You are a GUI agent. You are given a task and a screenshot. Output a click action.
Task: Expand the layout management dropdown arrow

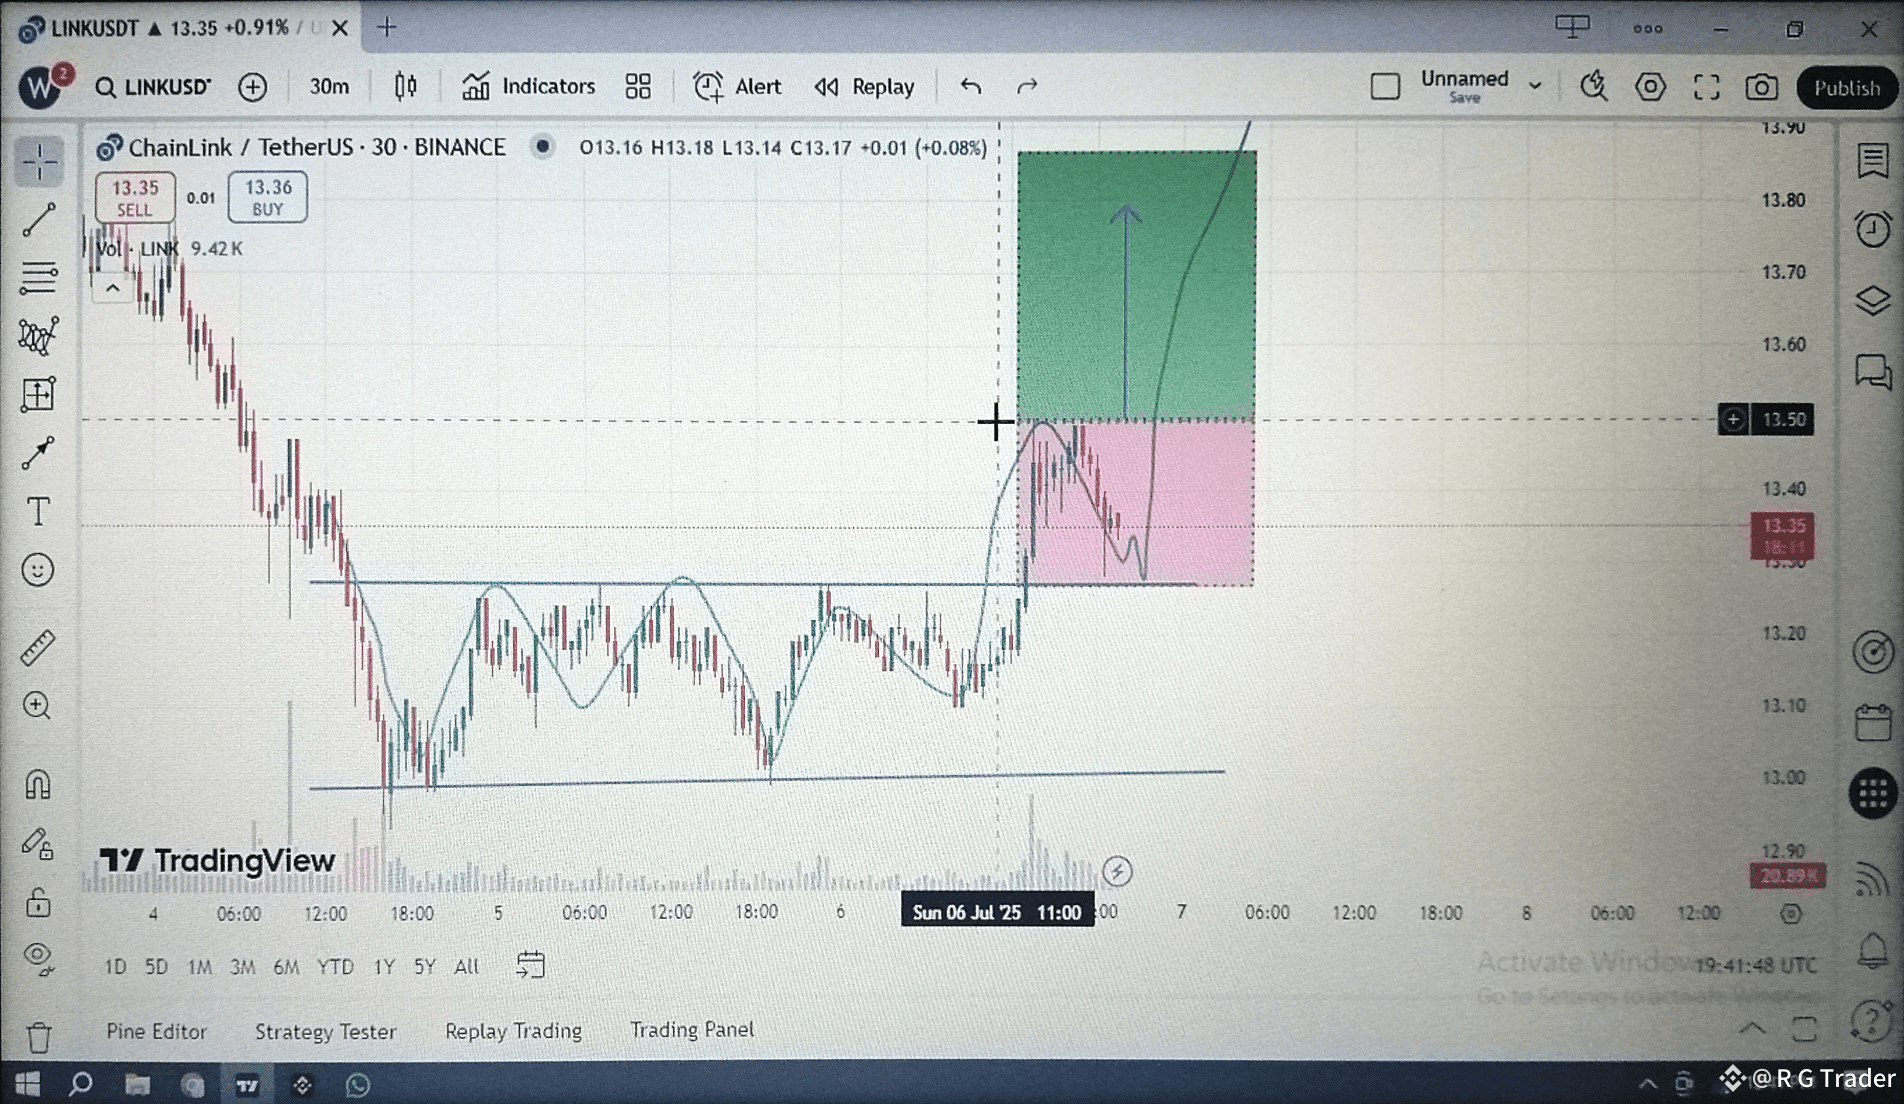(x=1535, y=87)
